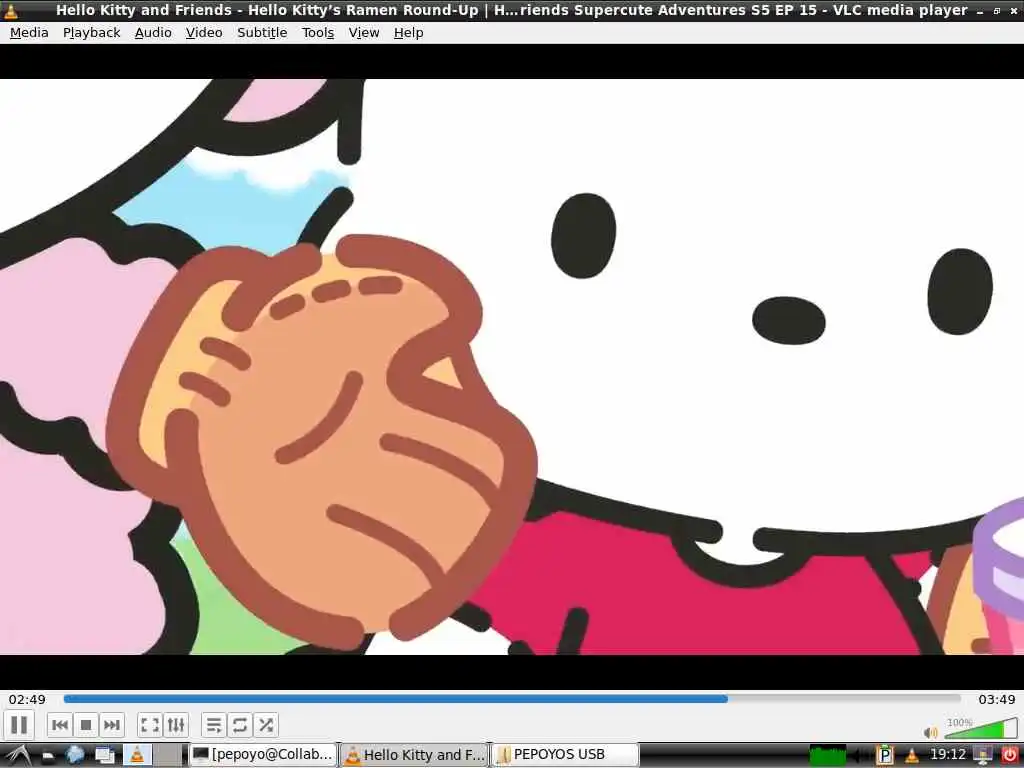
Task: Click the video display area
Action: click(512, 366)
